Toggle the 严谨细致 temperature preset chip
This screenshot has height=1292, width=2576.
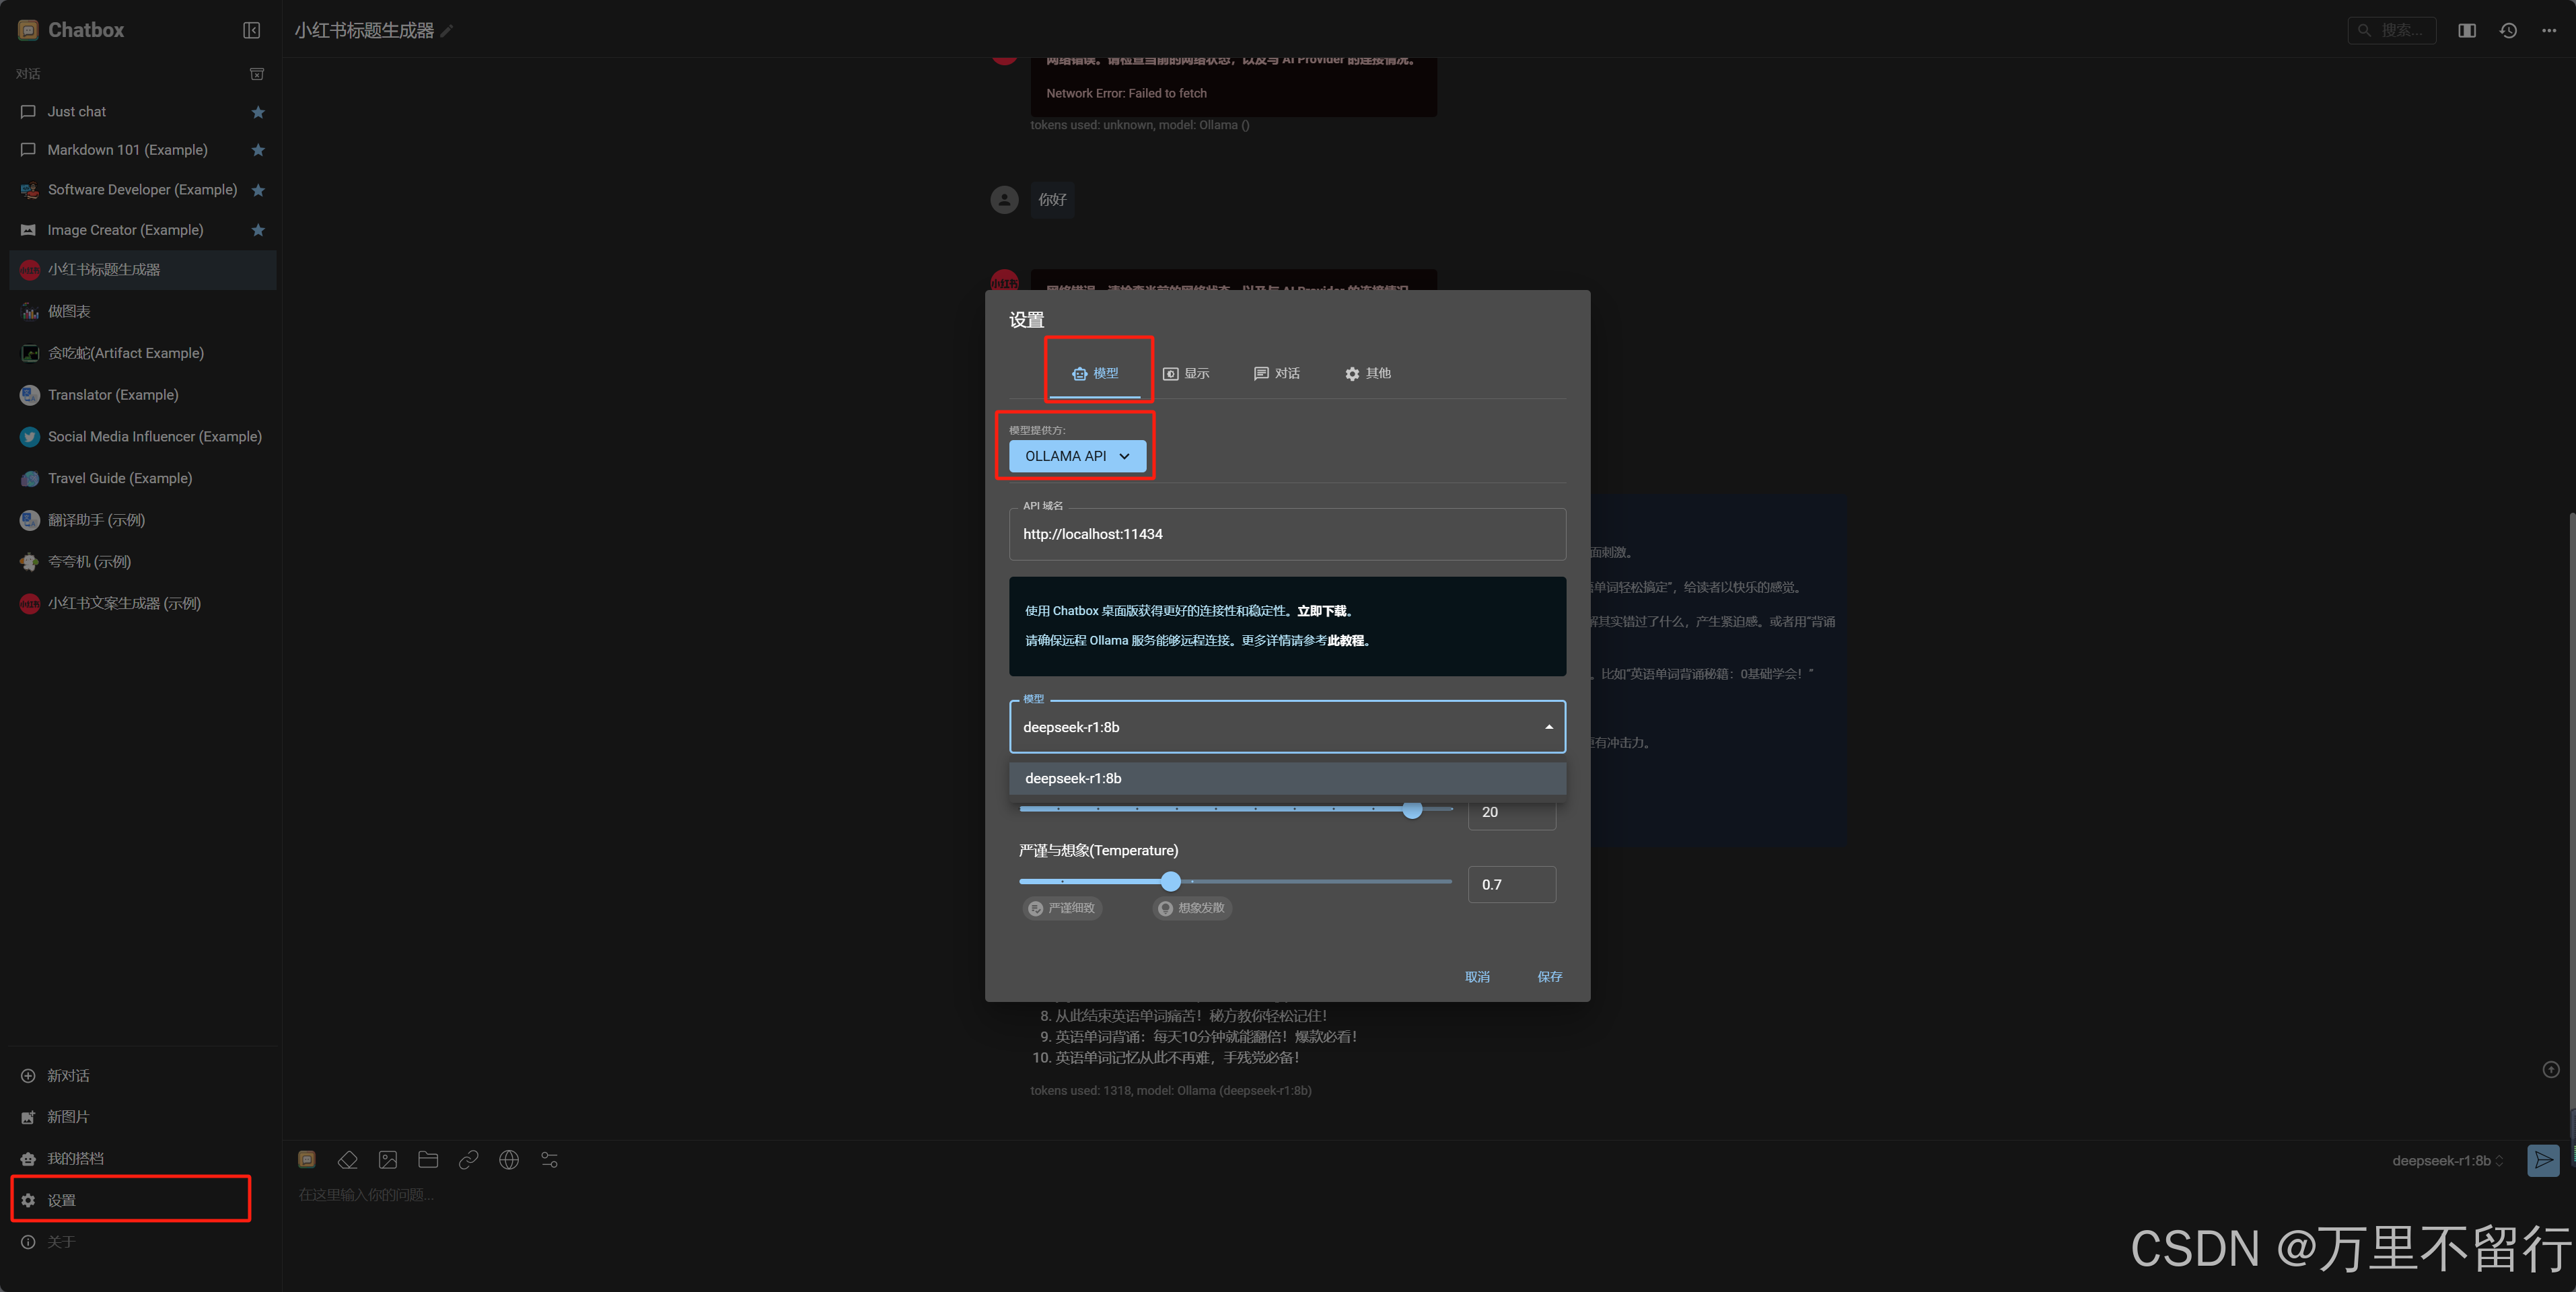(1062, 908)
